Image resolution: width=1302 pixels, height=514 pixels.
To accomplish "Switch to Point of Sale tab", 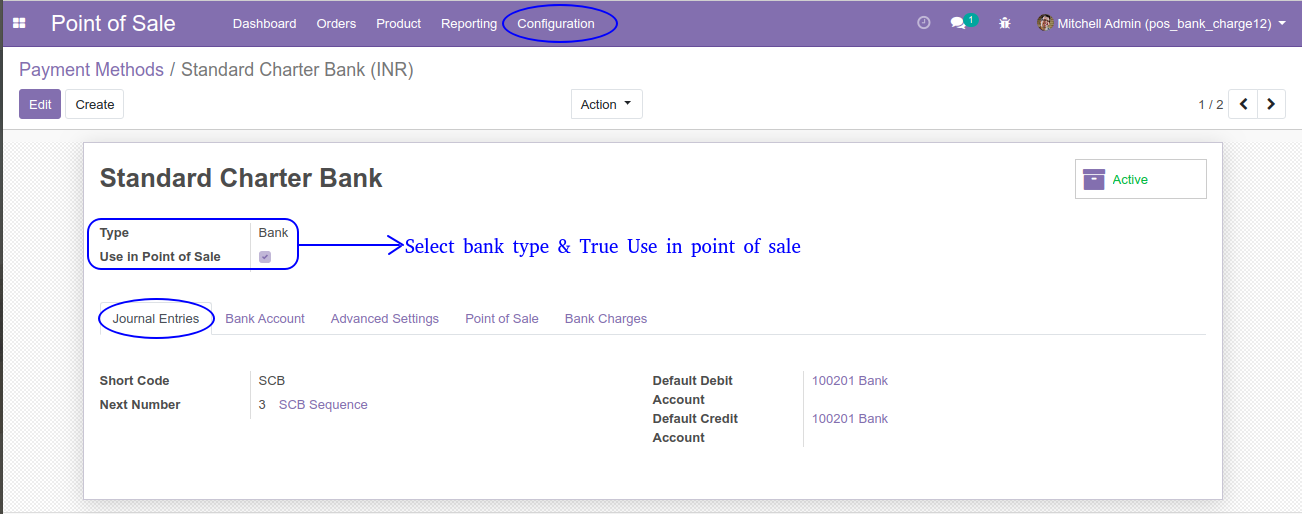I will pyautogui.click(x=502, y=318).
